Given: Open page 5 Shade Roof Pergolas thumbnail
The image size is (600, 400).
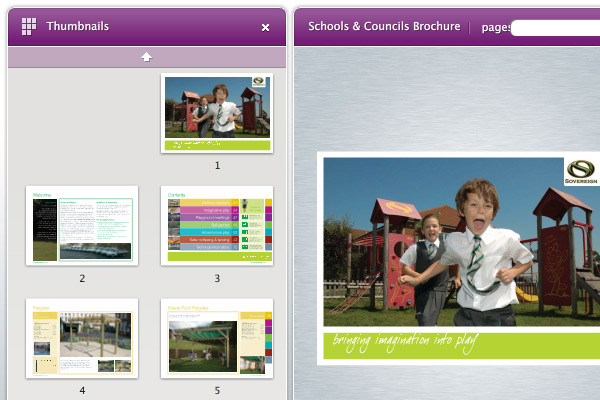Looking at the screenshot, I should pos(217,338).
